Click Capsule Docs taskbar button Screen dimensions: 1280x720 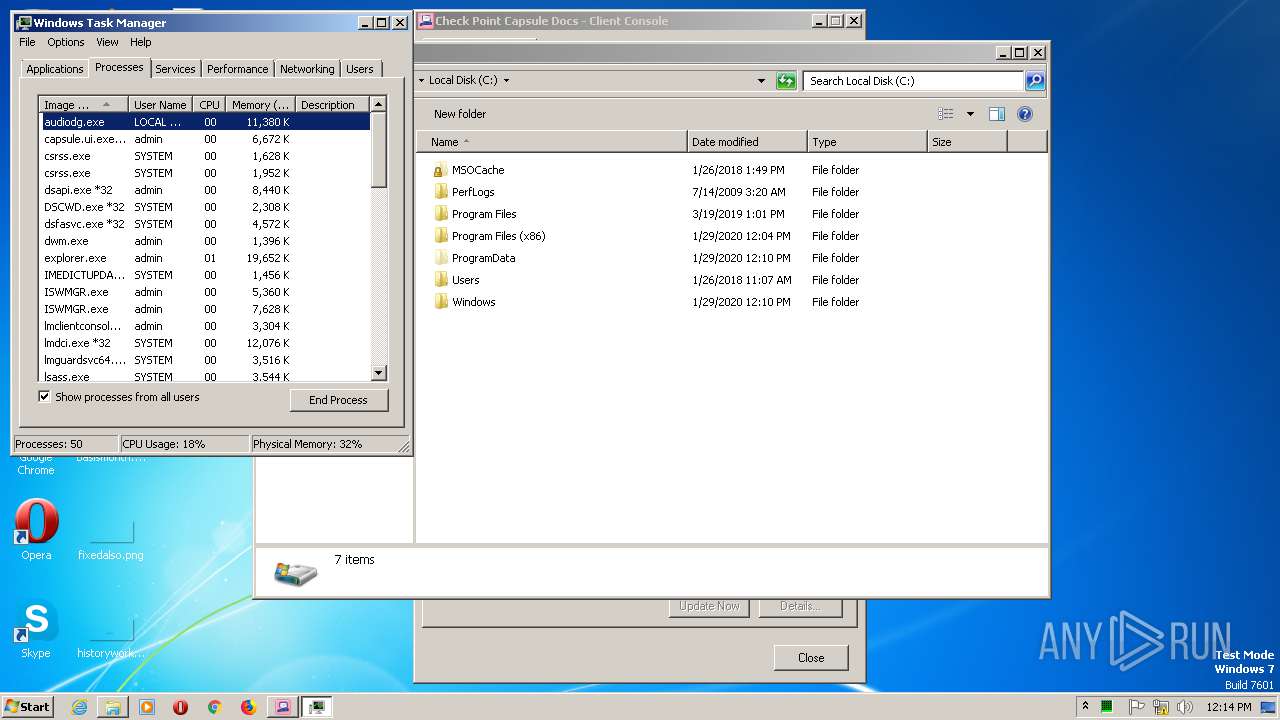click(x=282, y=707)
